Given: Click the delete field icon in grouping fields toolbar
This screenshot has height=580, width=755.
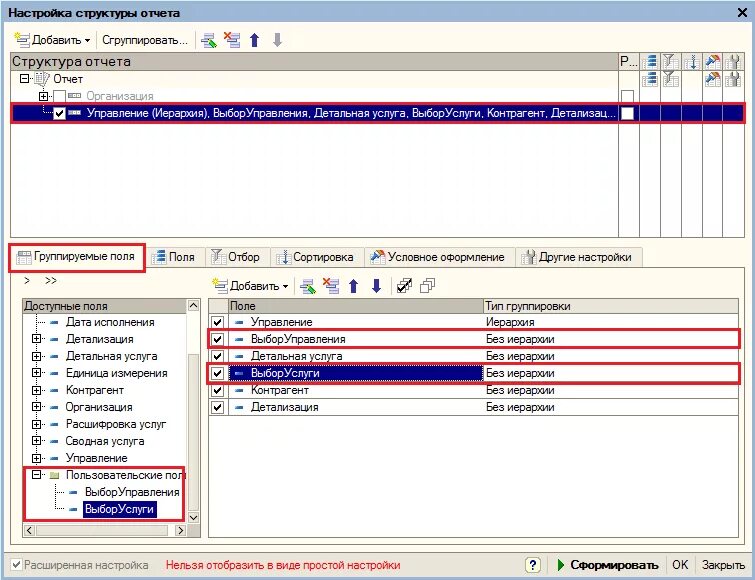Looking at the screenshot, I should pyautogui.click(x=331, y=286).
